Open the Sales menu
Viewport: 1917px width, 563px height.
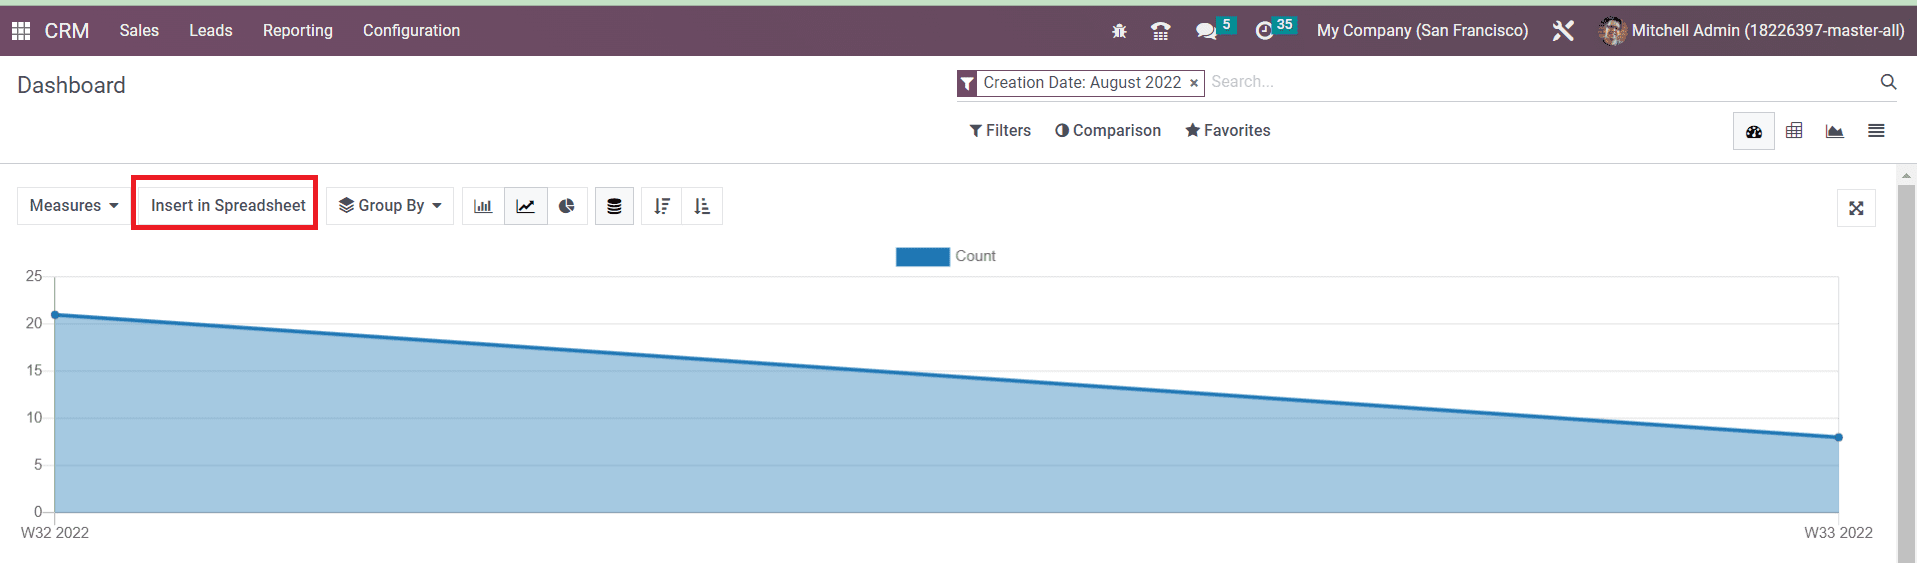coord(139,31)
